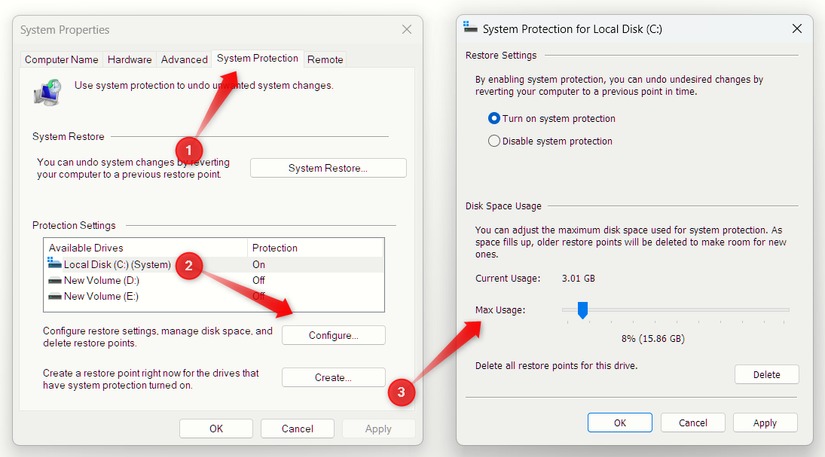
Task: Switch to the Computer Name tab
Action: pos(61,60)
